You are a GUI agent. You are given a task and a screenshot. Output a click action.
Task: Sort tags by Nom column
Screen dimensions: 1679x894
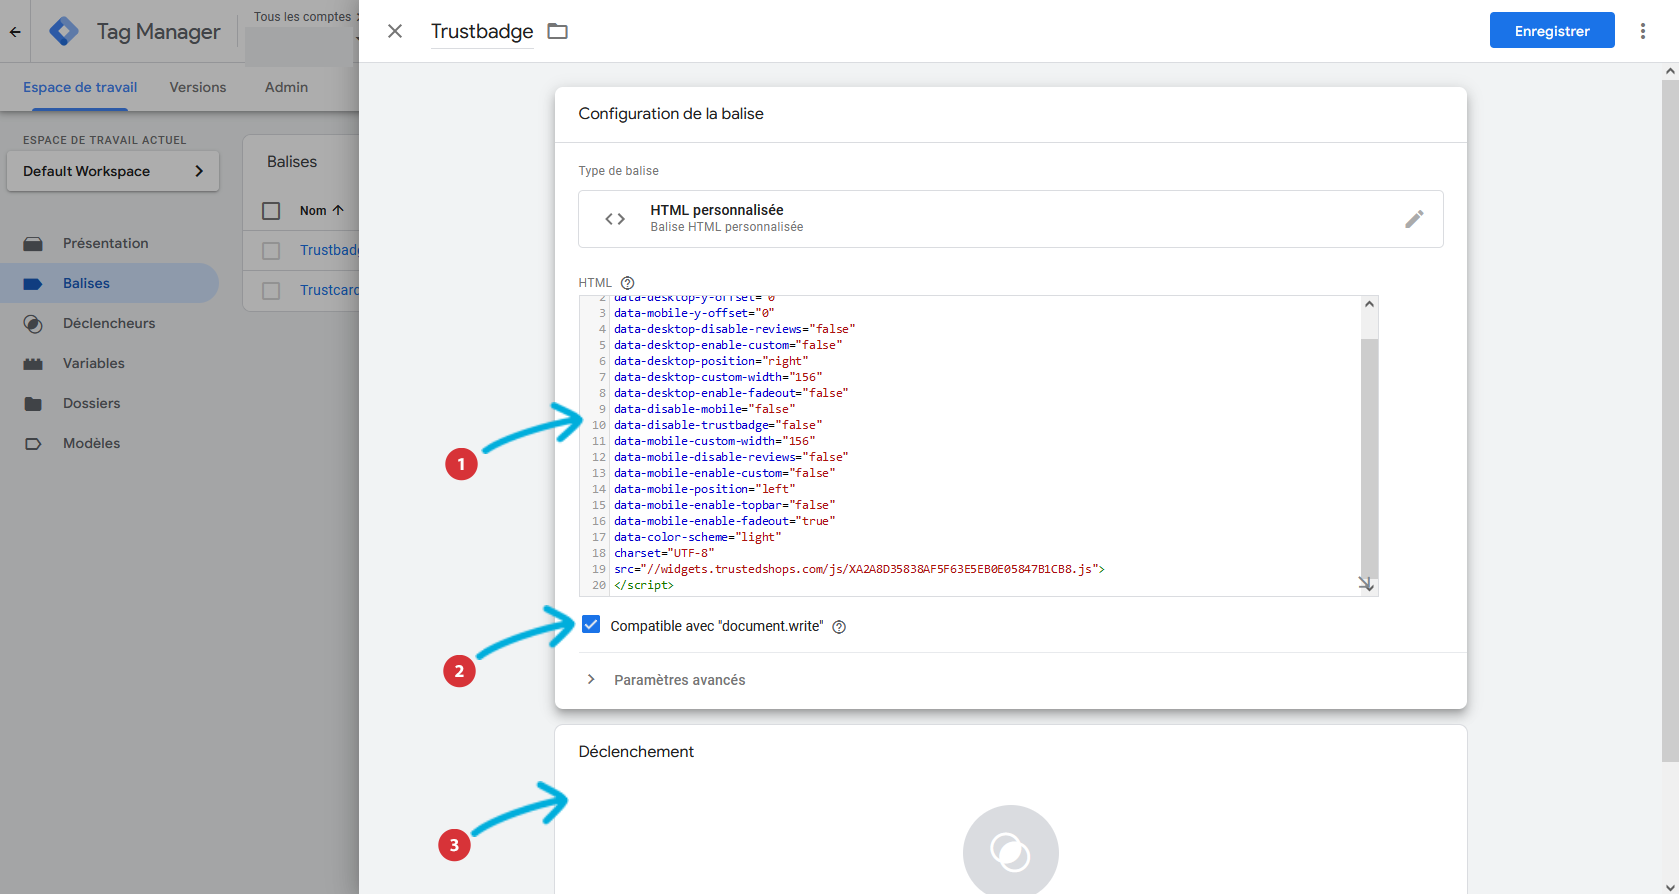321,211
